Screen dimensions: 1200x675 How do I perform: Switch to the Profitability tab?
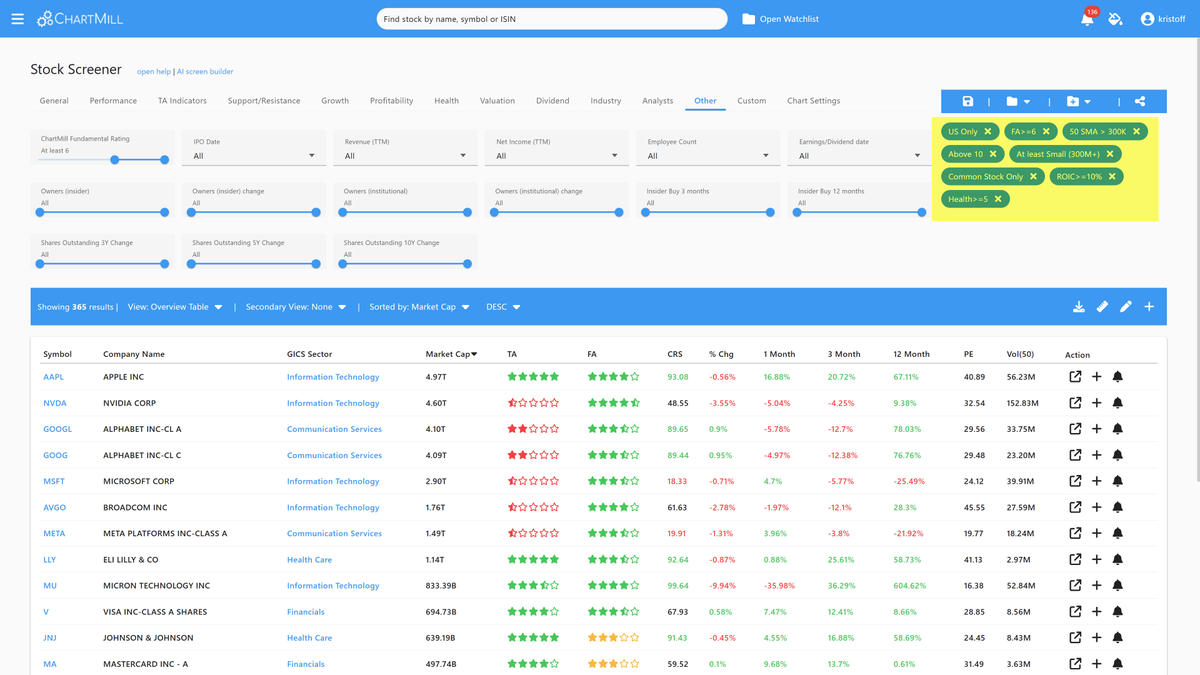click(x=391, y=101)
